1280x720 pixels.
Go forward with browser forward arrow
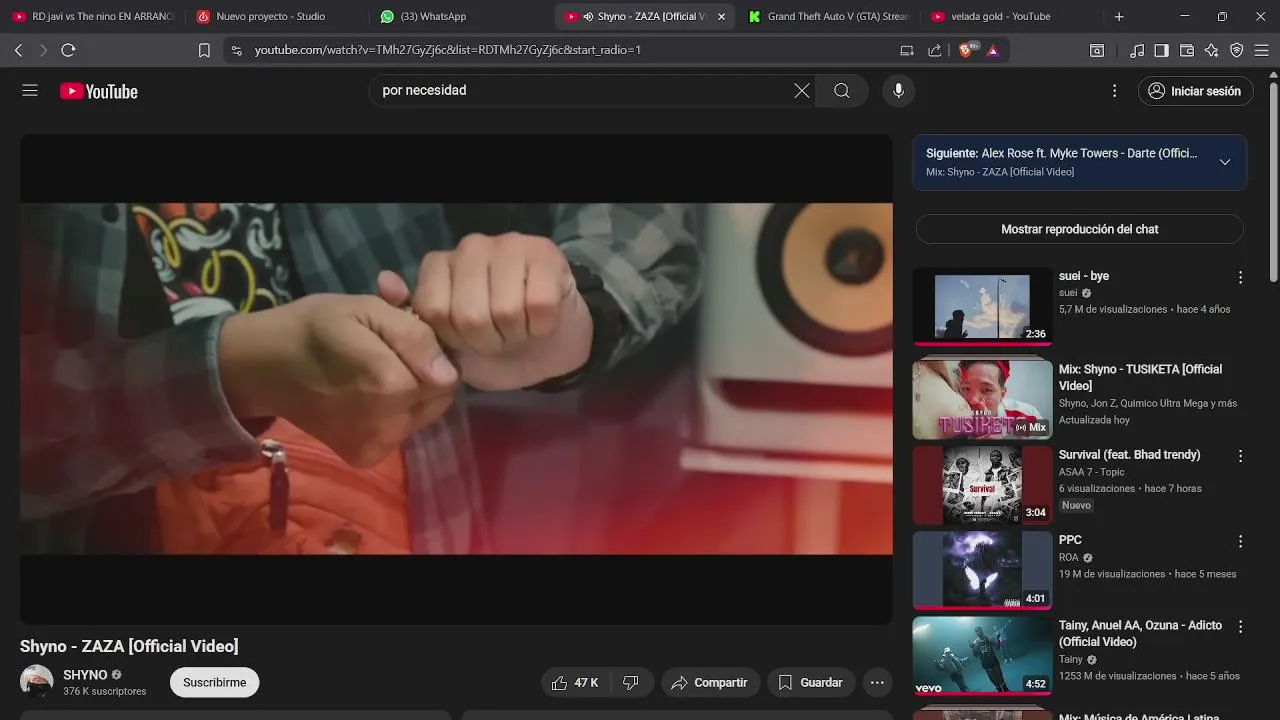[43, 50]
